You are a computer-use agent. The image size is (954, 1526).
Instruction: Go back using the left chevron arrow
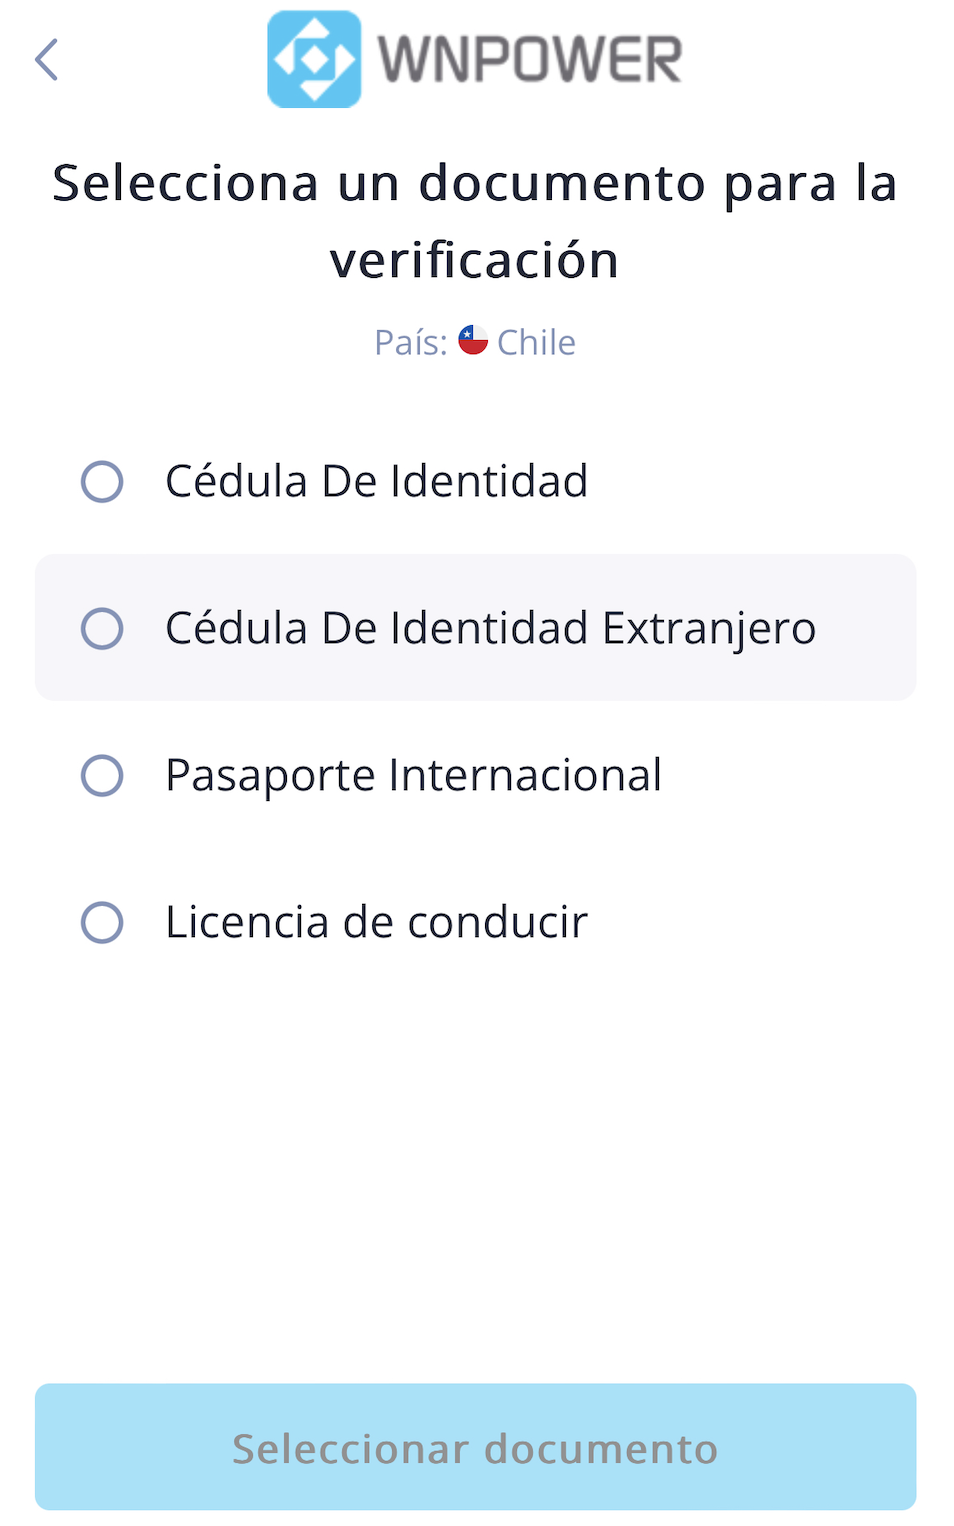(x=47, y=60)
